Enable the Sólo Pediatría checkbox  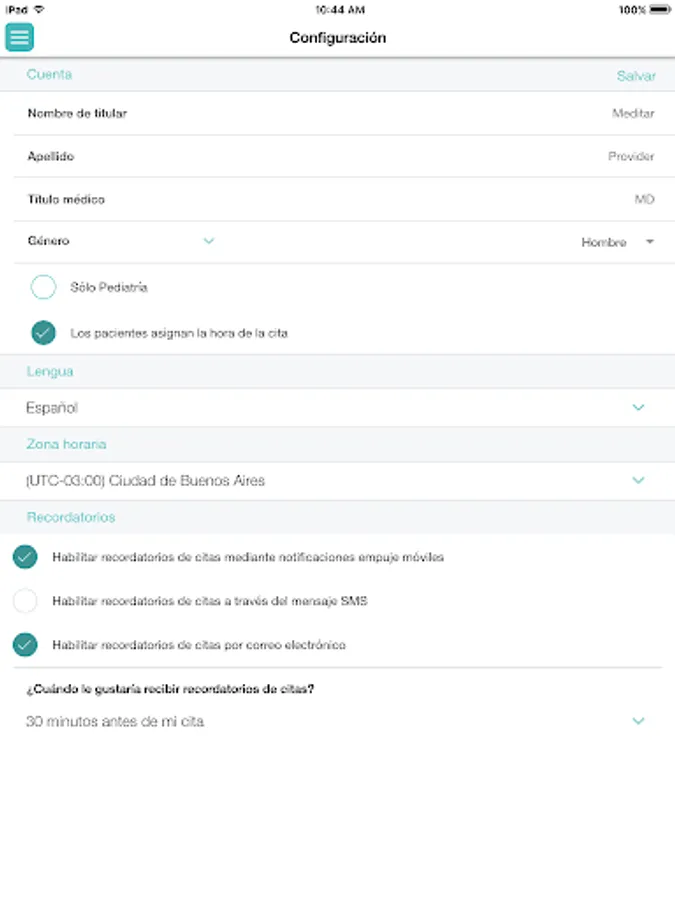[x=43, y=288]
